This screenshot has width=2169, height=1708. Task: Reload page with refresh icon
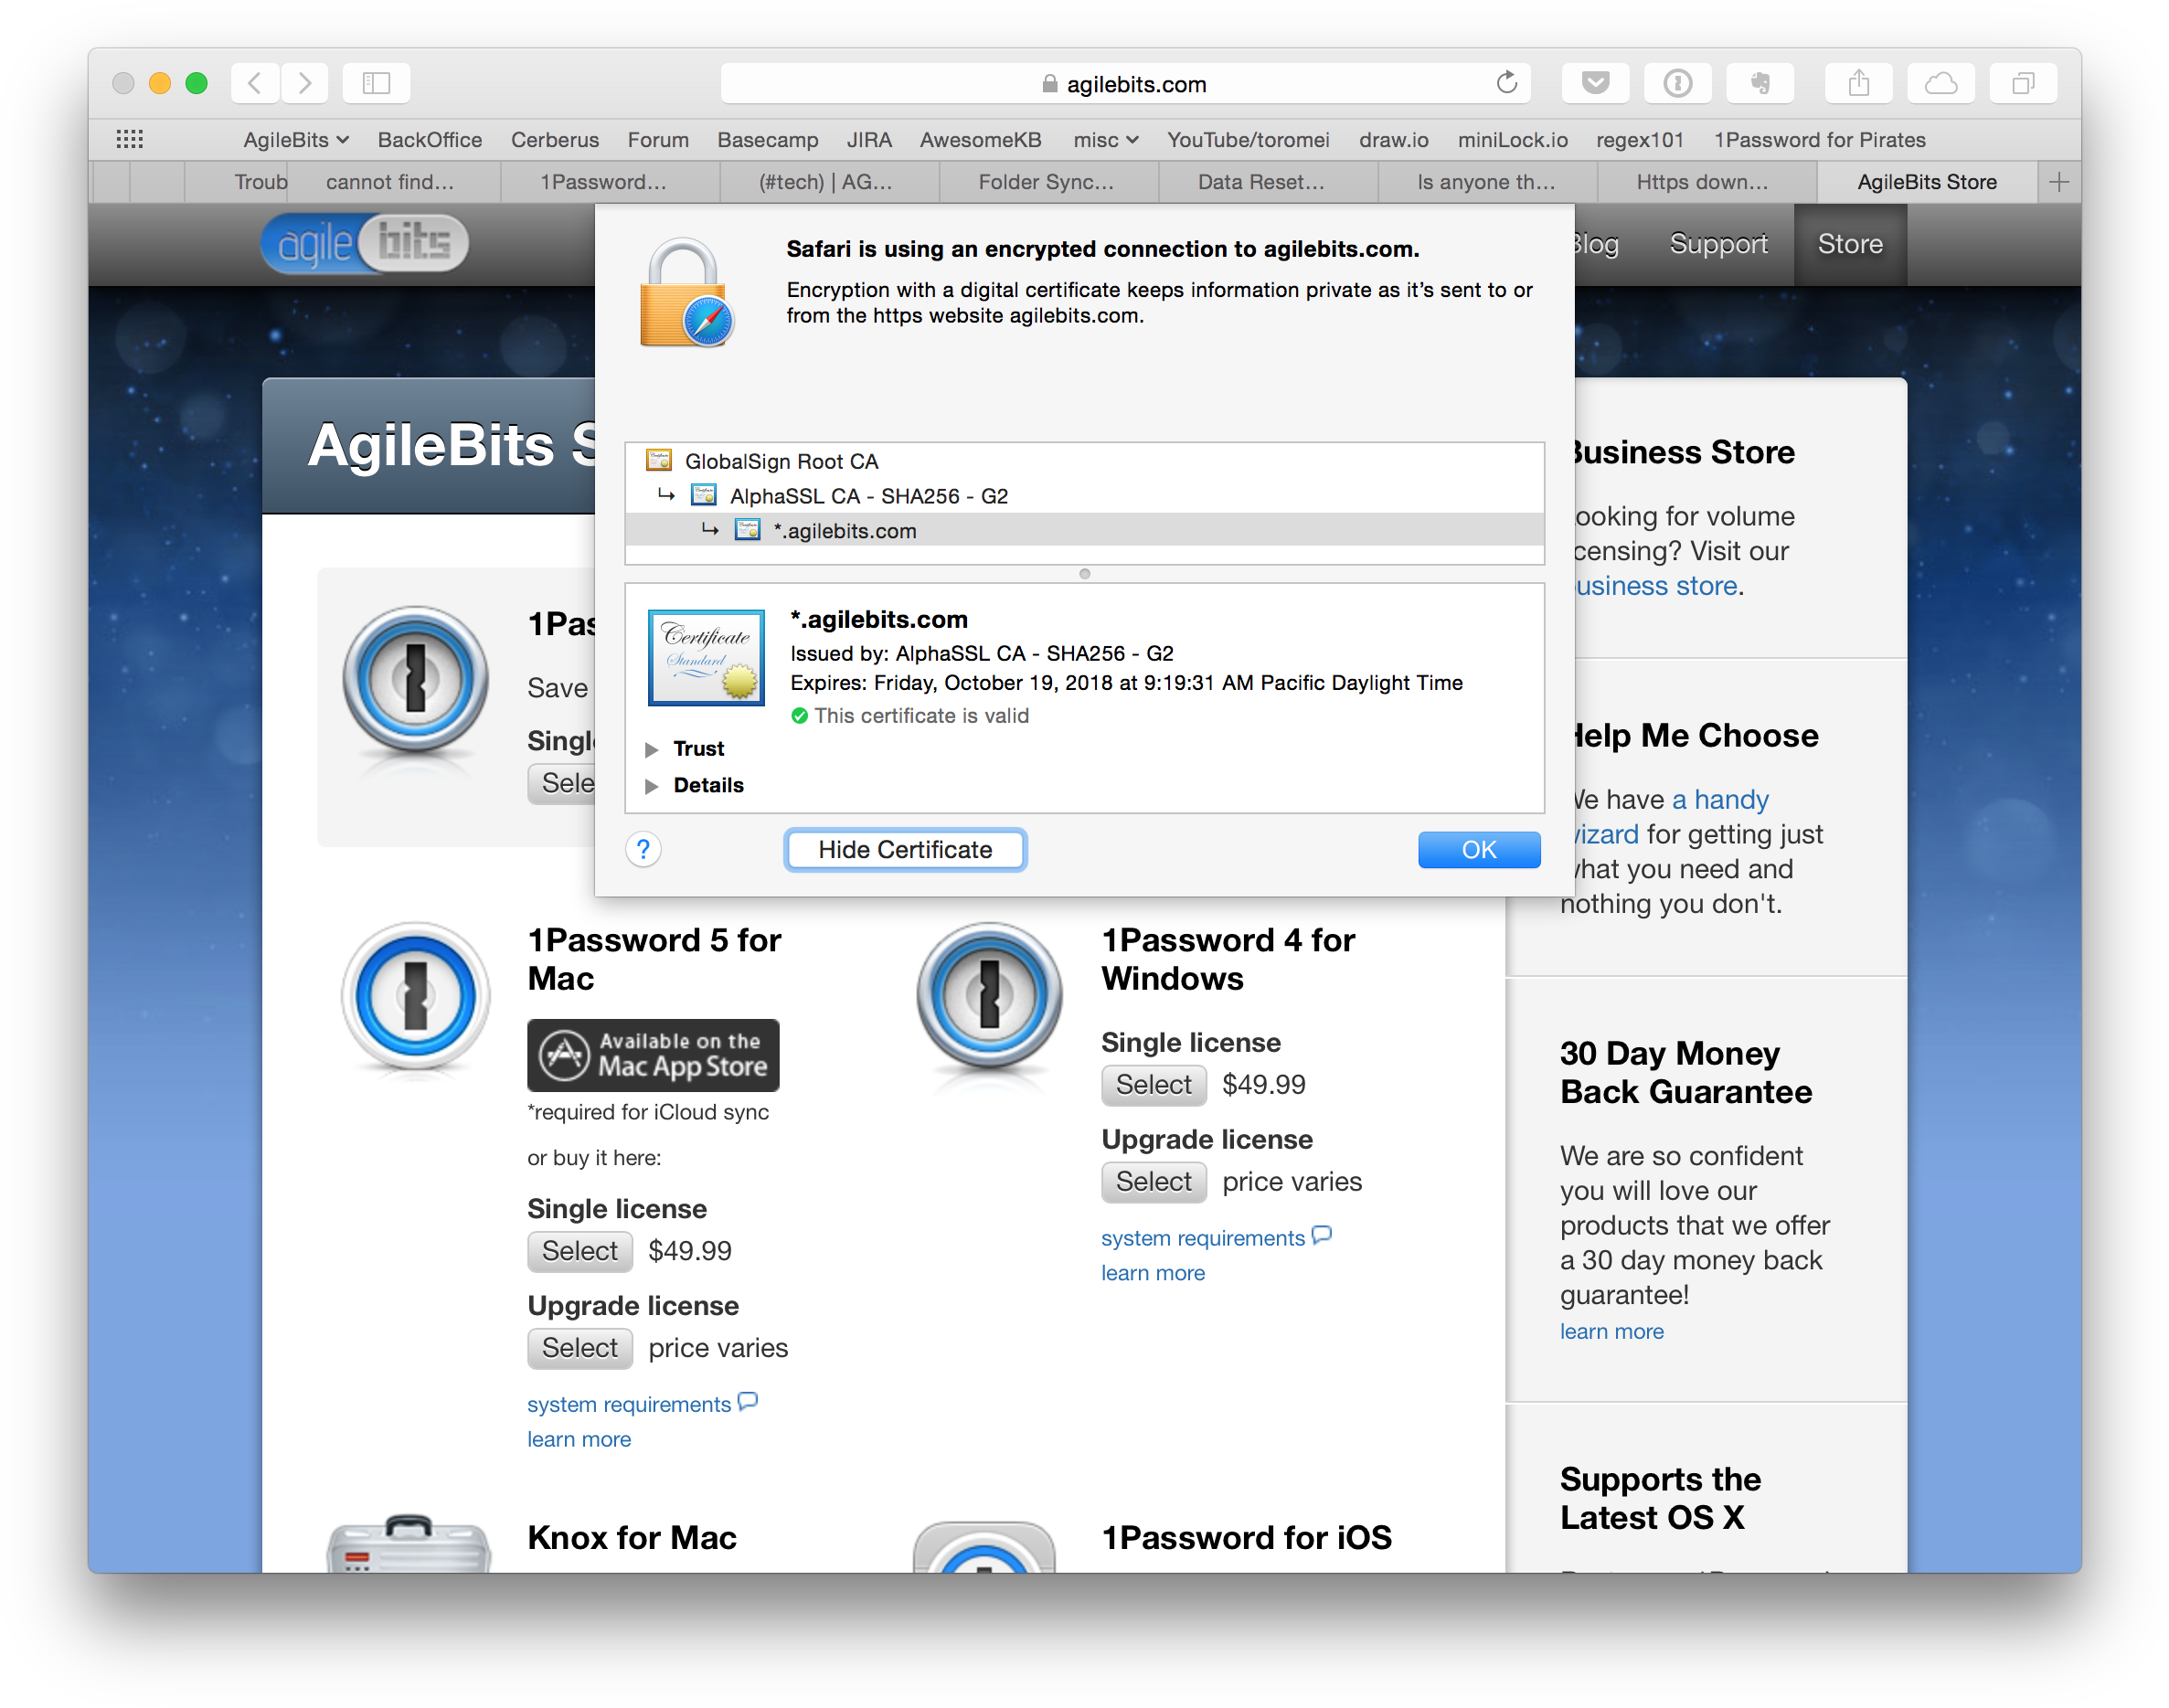(1506, 83)
